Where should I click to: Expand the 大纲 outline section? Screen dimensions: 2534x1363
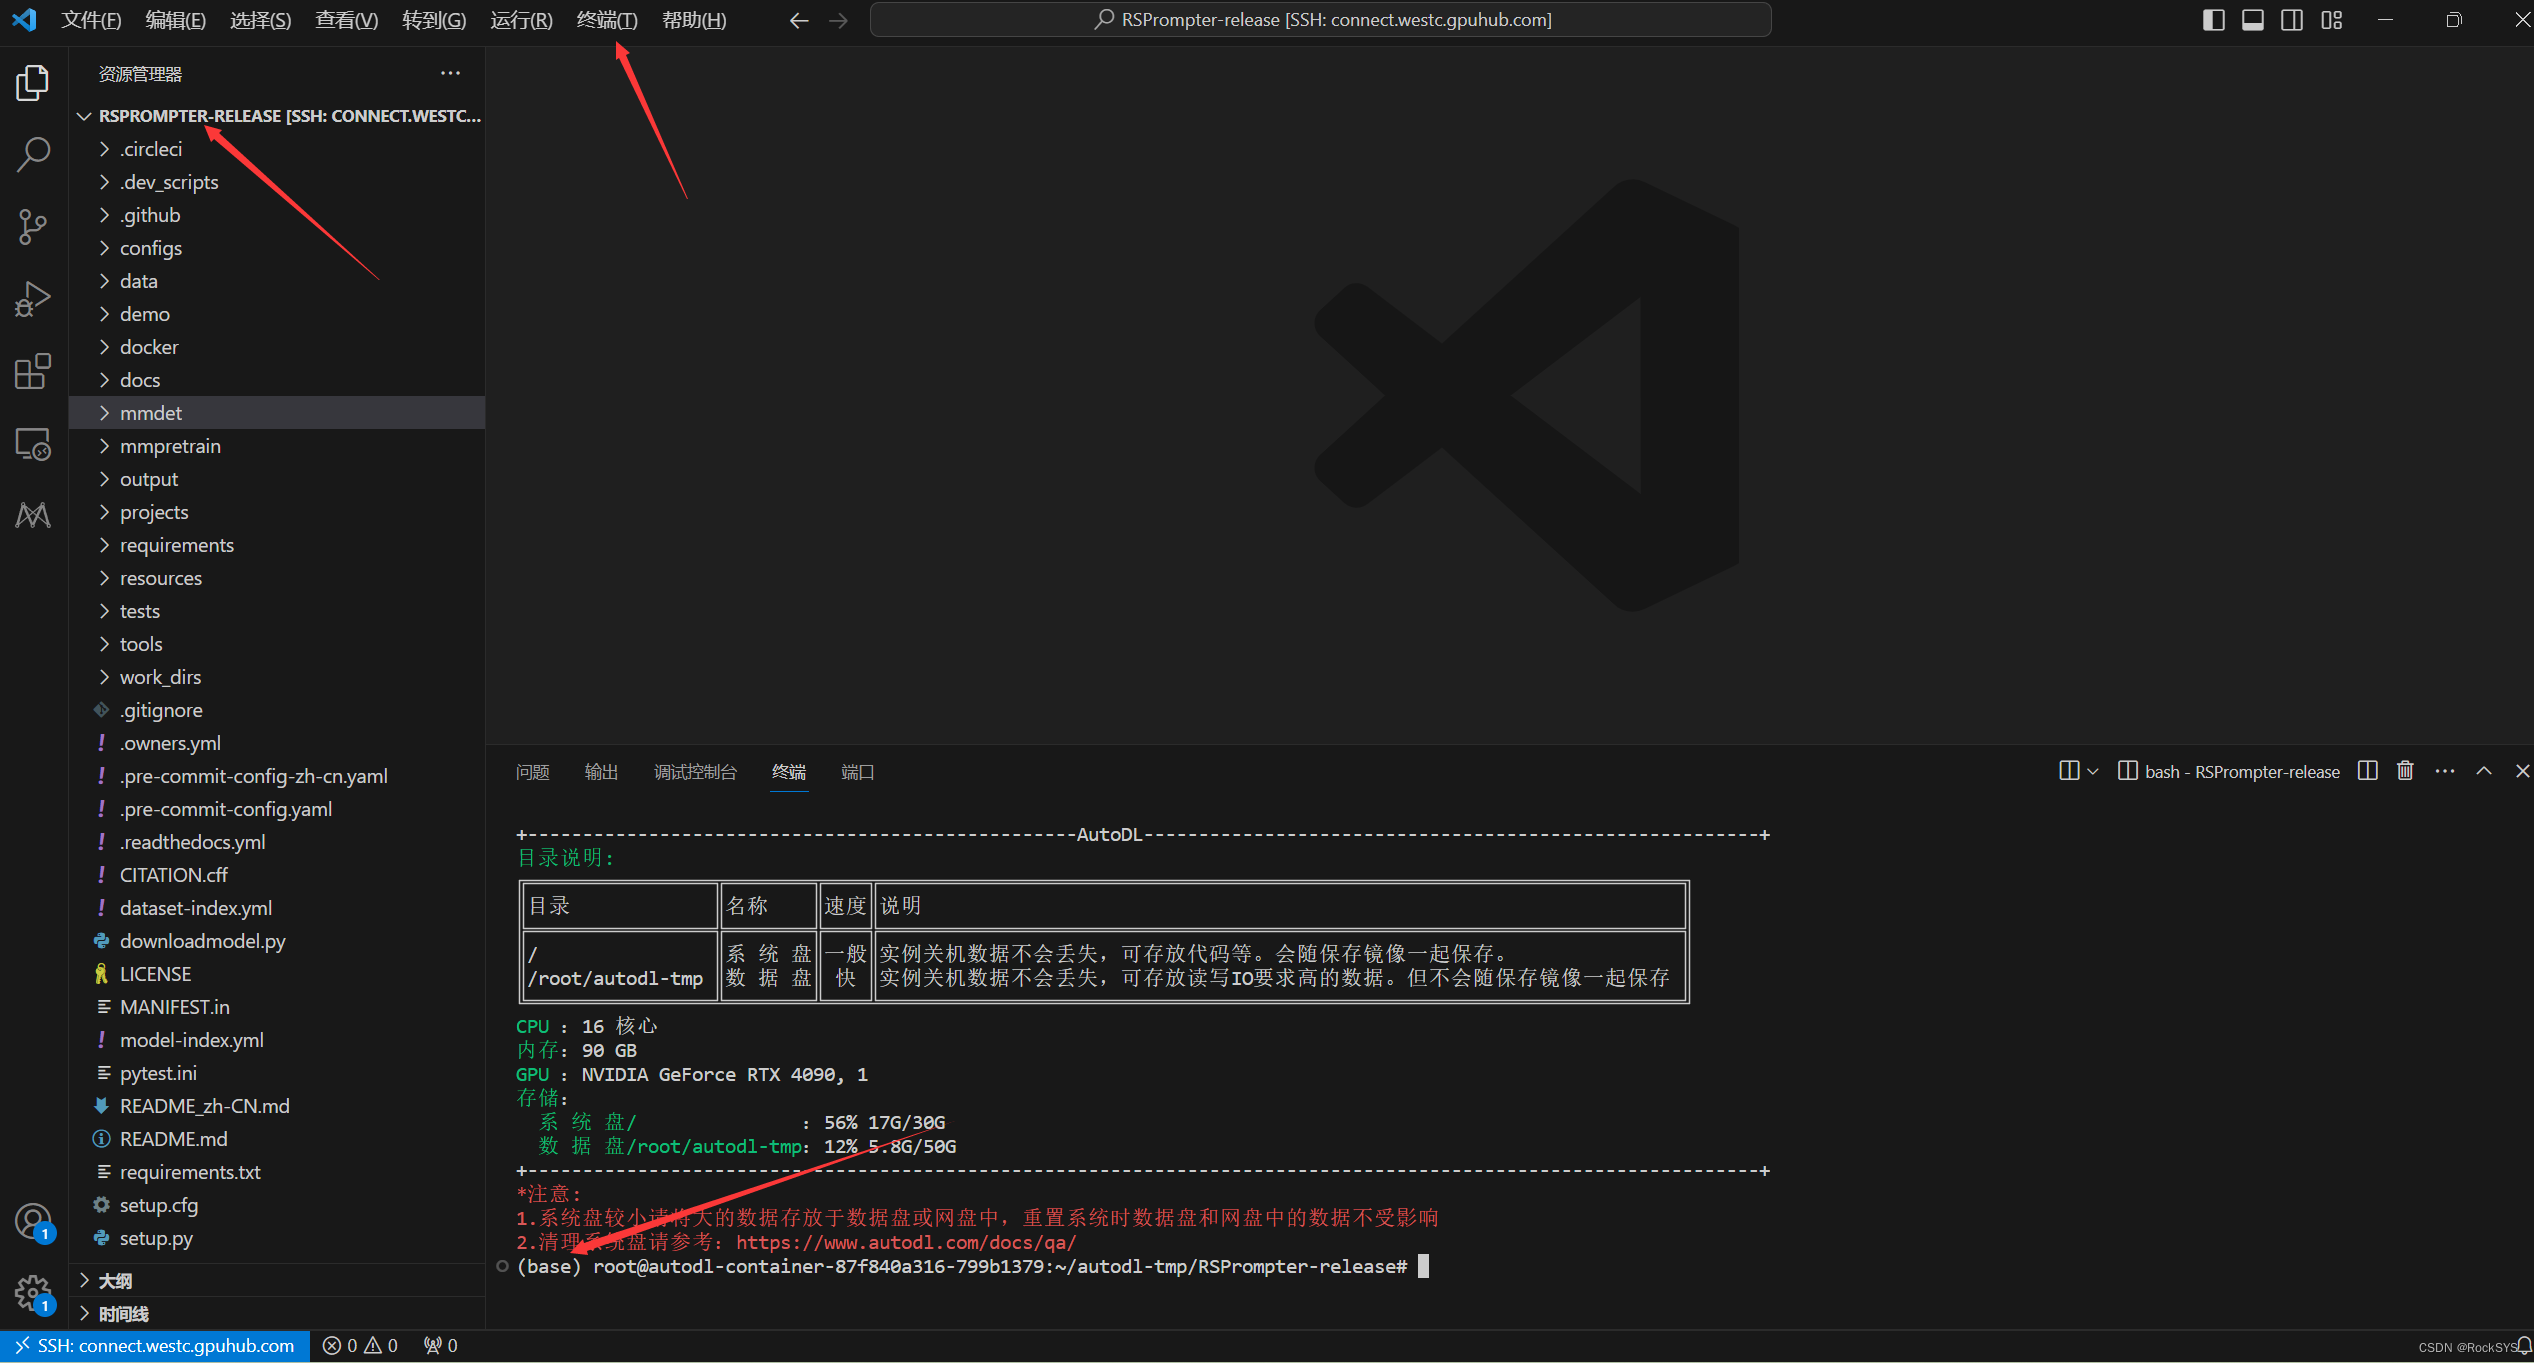point(115,1281)
